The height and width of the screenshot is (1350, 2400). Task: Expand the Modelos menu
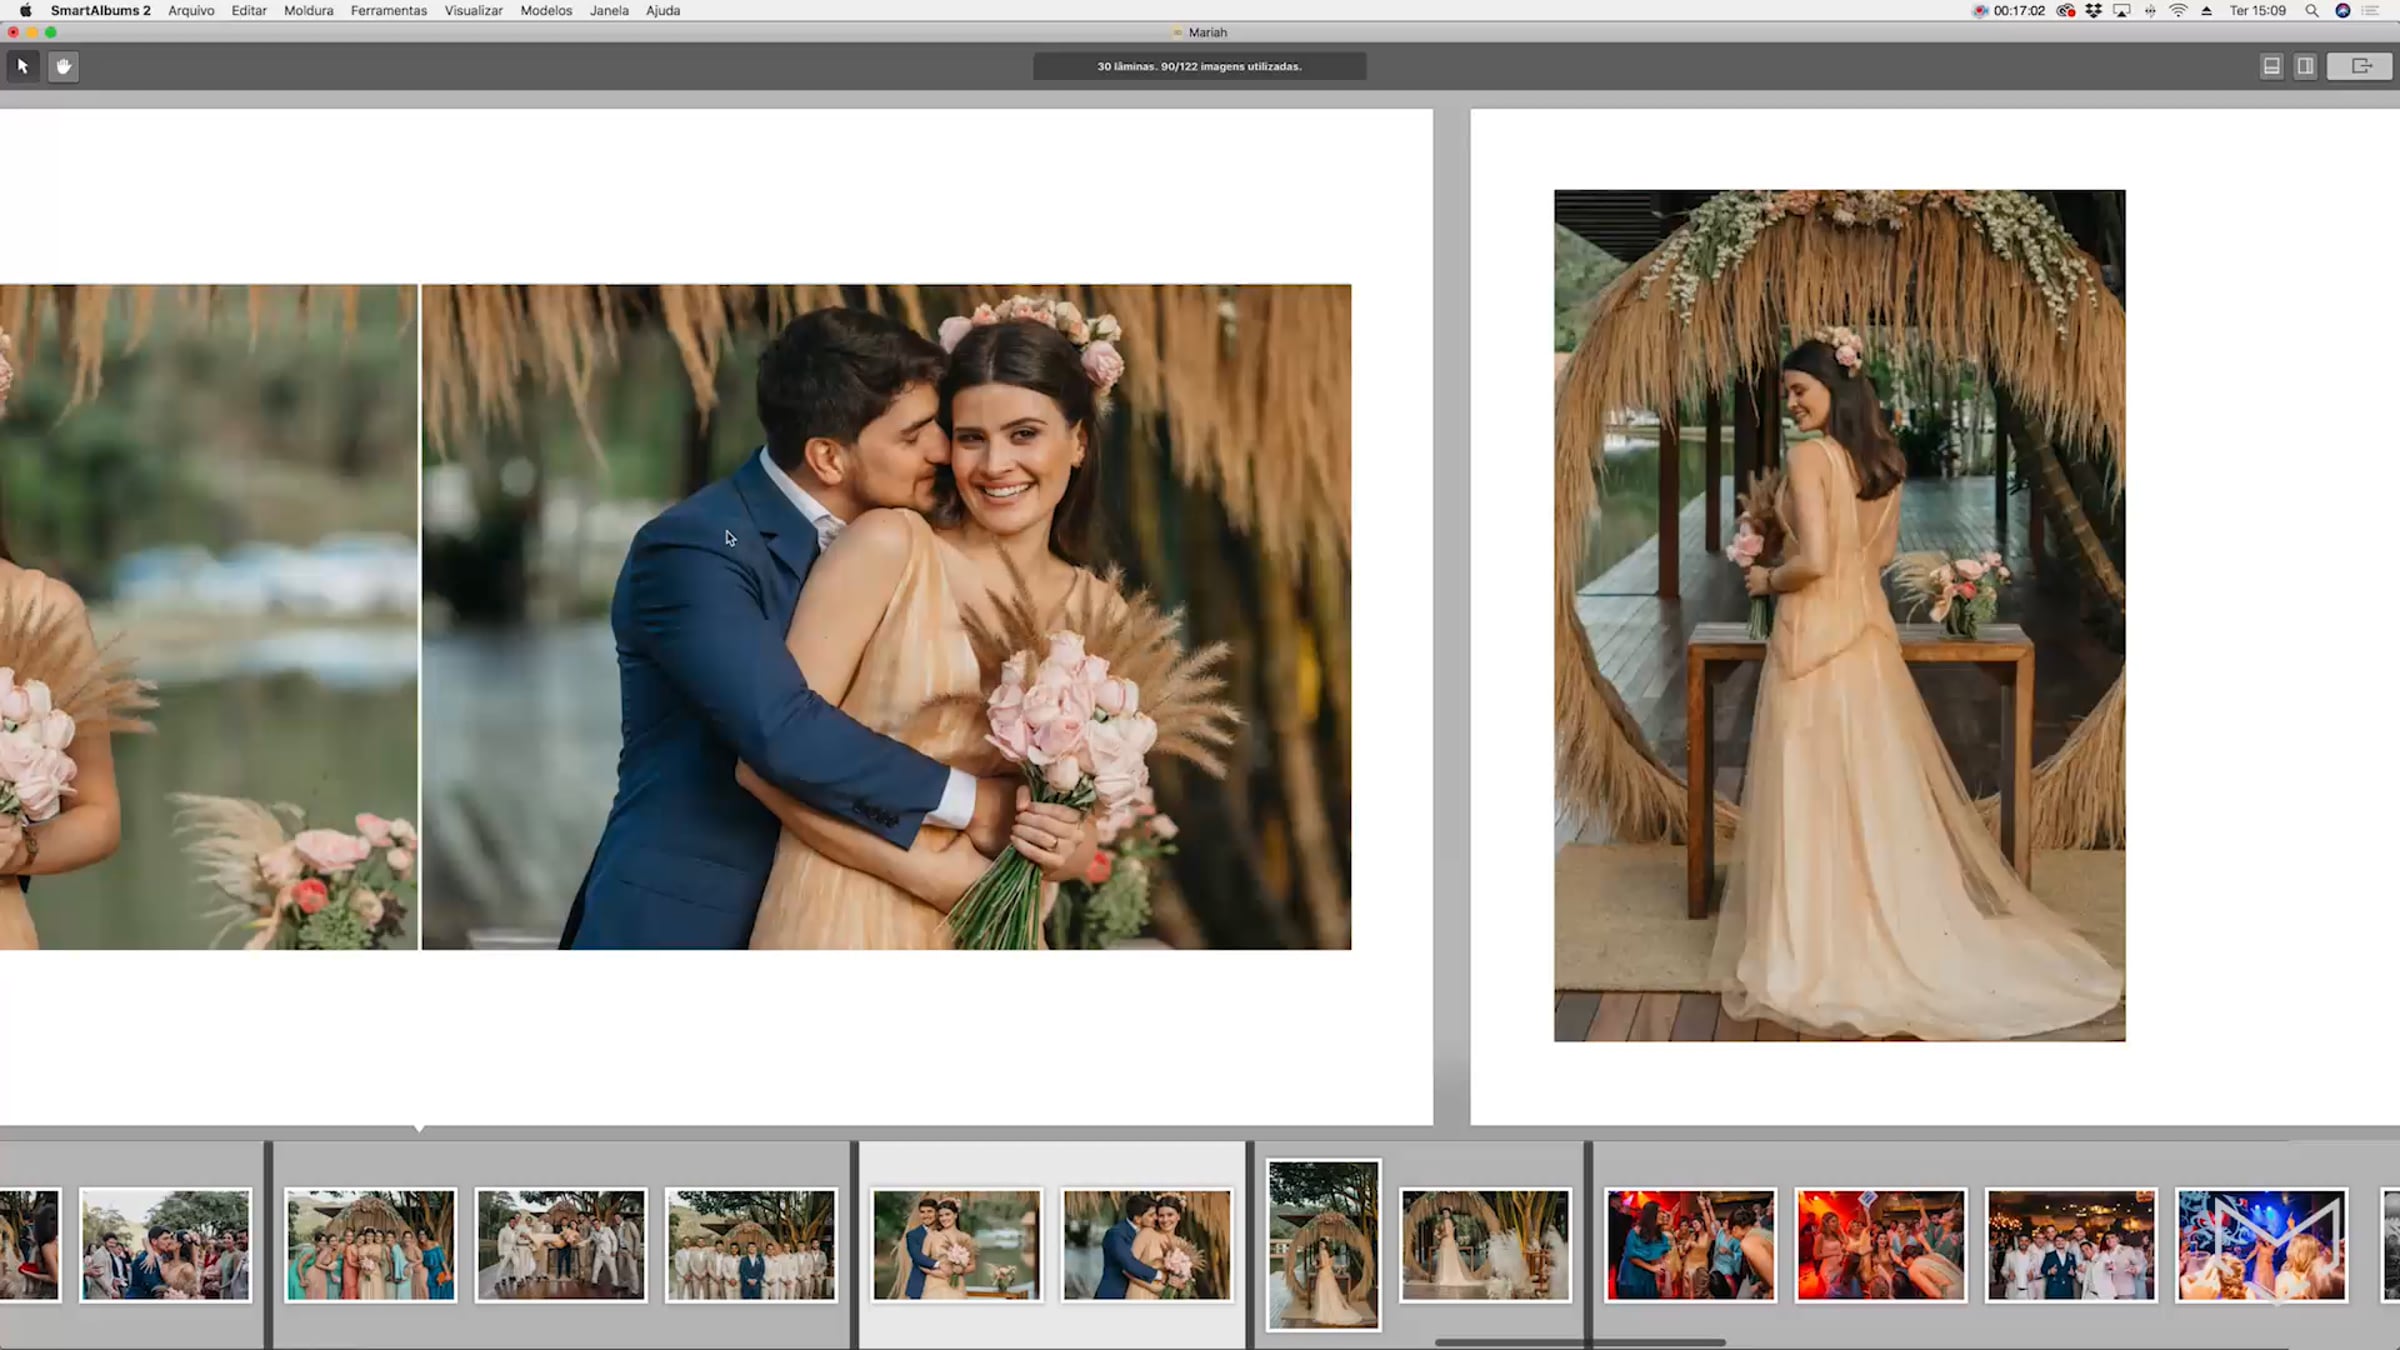pyautogui.click(x=546, y=11)
